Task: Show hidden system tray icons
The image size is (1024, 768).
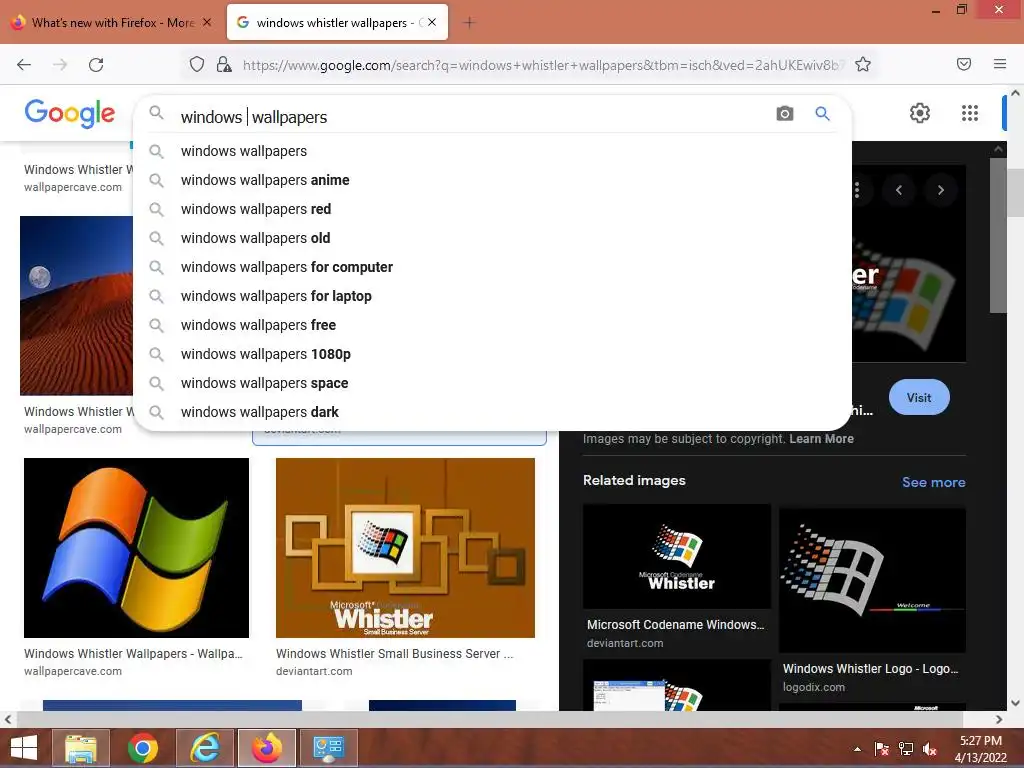Action: pos(857,749)
